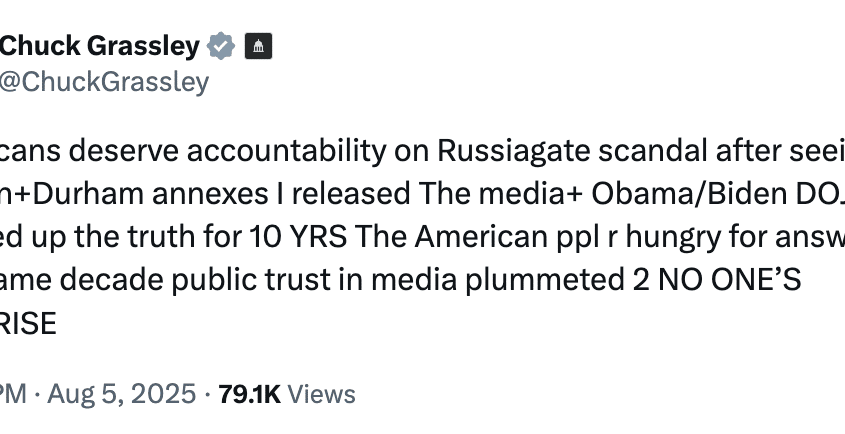Click the government building badge icon
The height and width of the screenshot is (434, 845).
[x=259, y=46]
